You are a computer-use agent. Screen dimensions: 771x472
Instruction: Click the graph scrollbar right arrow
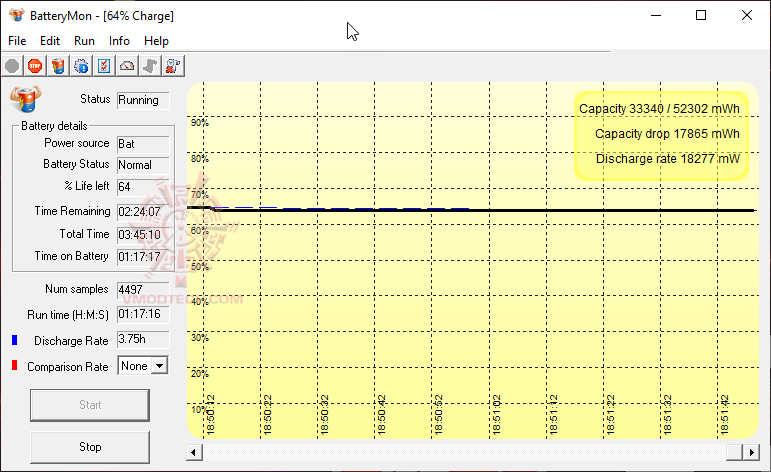tap(751, 452)
